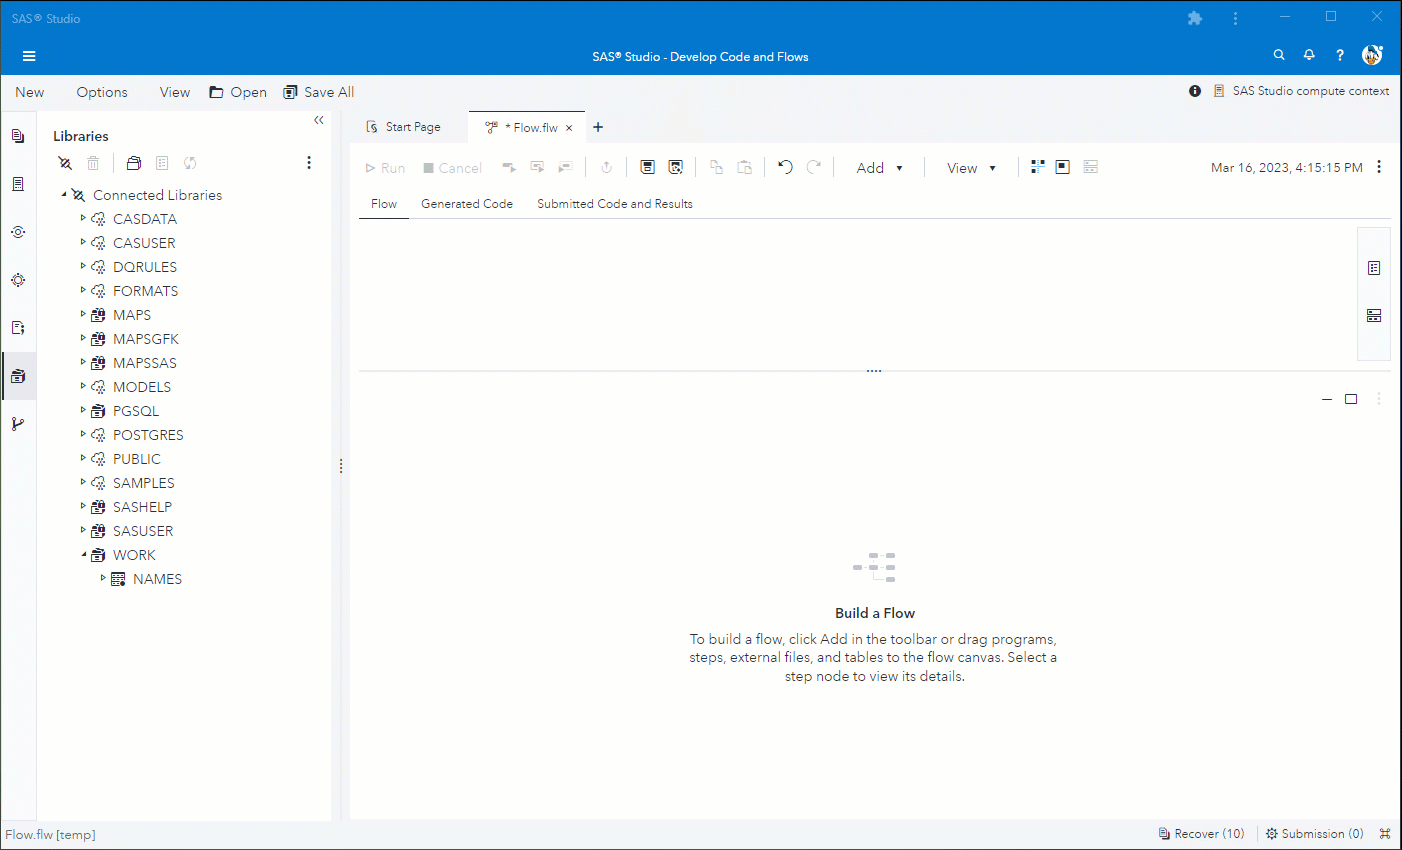Open the Git branch icon in left sidebar

click(x=18, y=424)
